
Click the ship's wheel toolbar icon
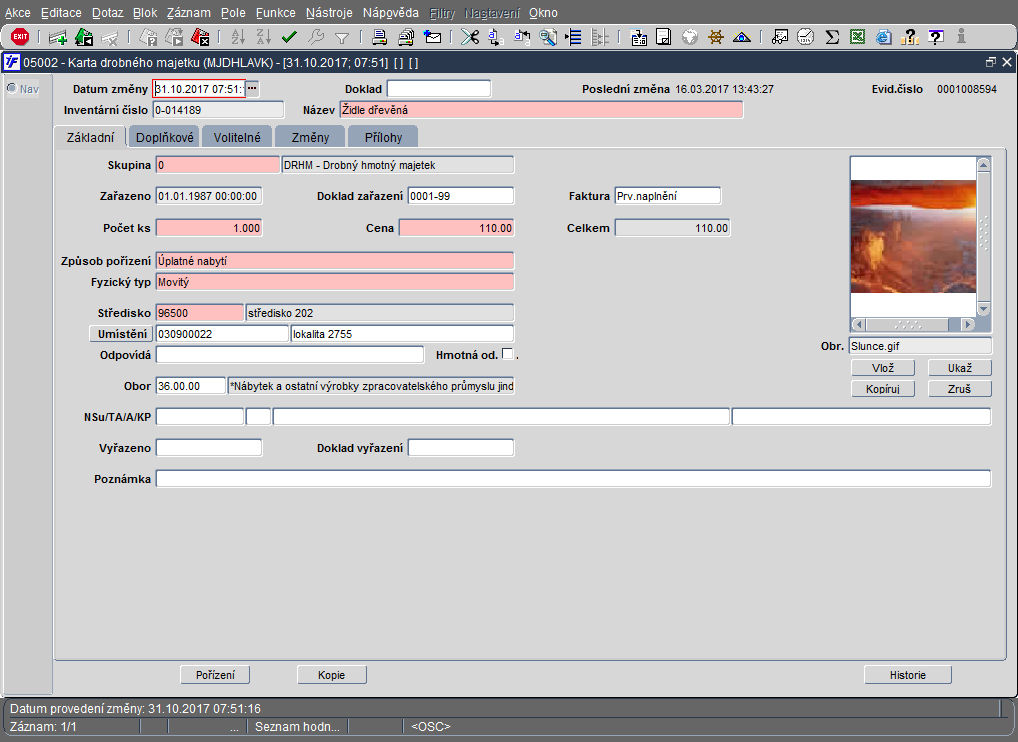point(716,37)
